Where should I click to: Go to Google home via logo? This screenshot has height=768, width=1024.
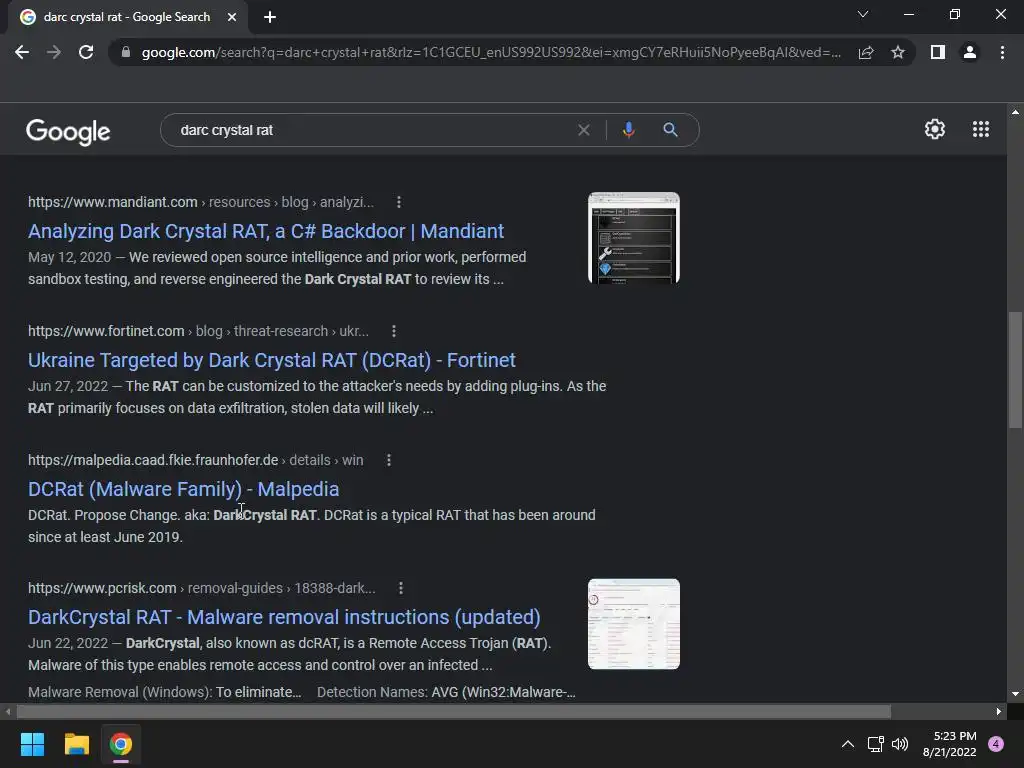(x=68, y=131)
